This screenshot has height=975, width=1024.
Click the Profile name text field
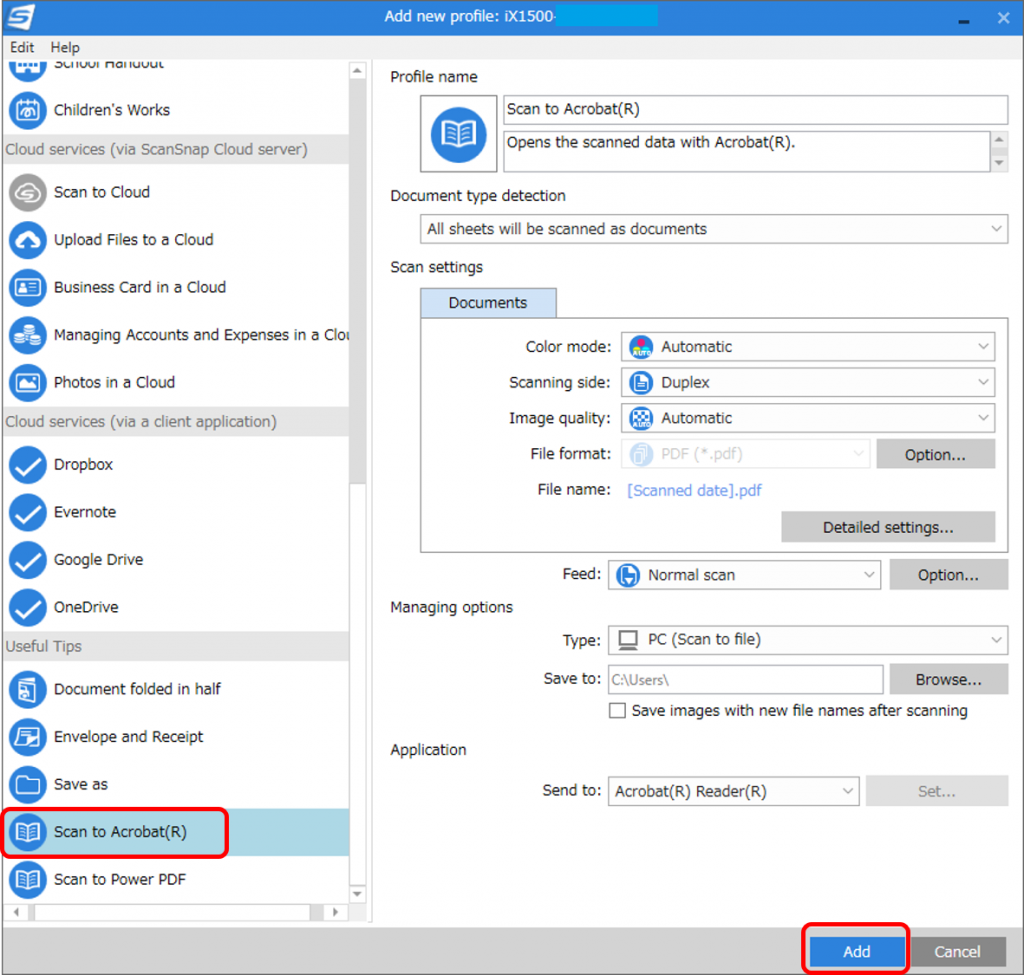pyautogui.click(x=756, y=110)
